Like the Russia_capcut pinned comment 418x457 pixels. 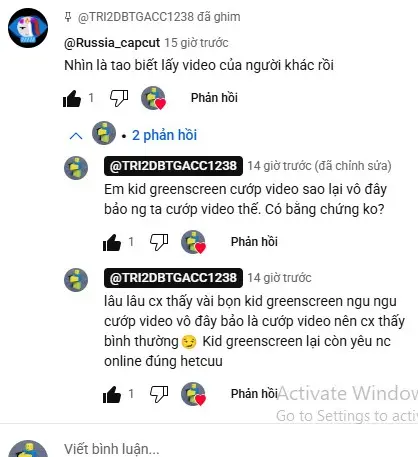(72, 99)
